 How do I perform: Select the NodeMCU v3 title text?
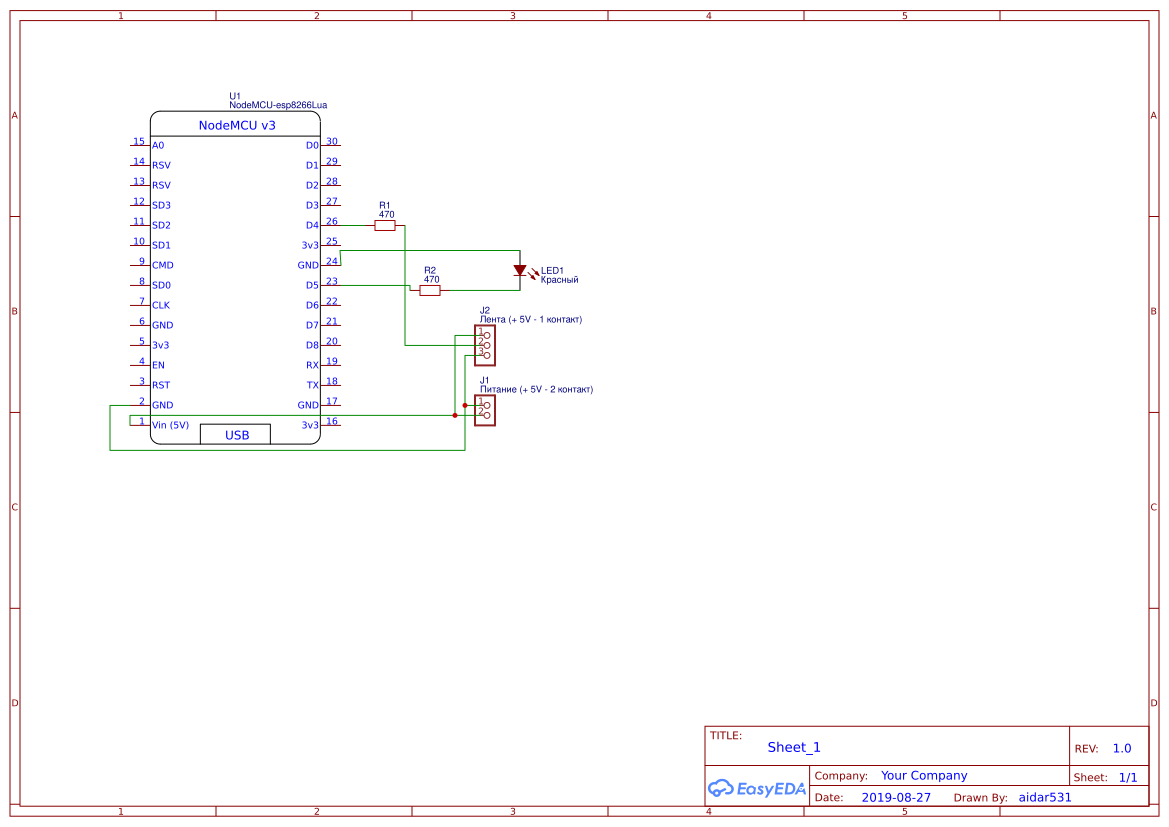click(x=237, y=125)
